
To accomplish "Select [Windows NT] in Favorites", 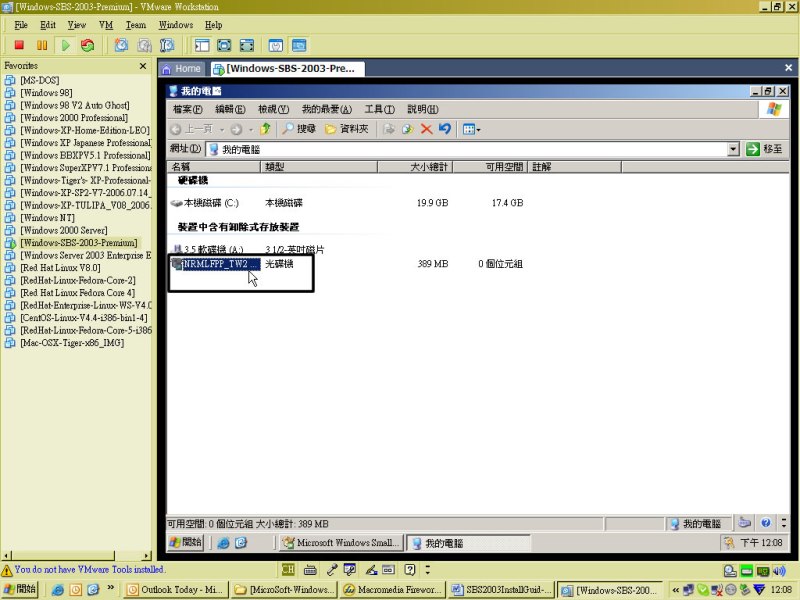I will coord(47,218).
